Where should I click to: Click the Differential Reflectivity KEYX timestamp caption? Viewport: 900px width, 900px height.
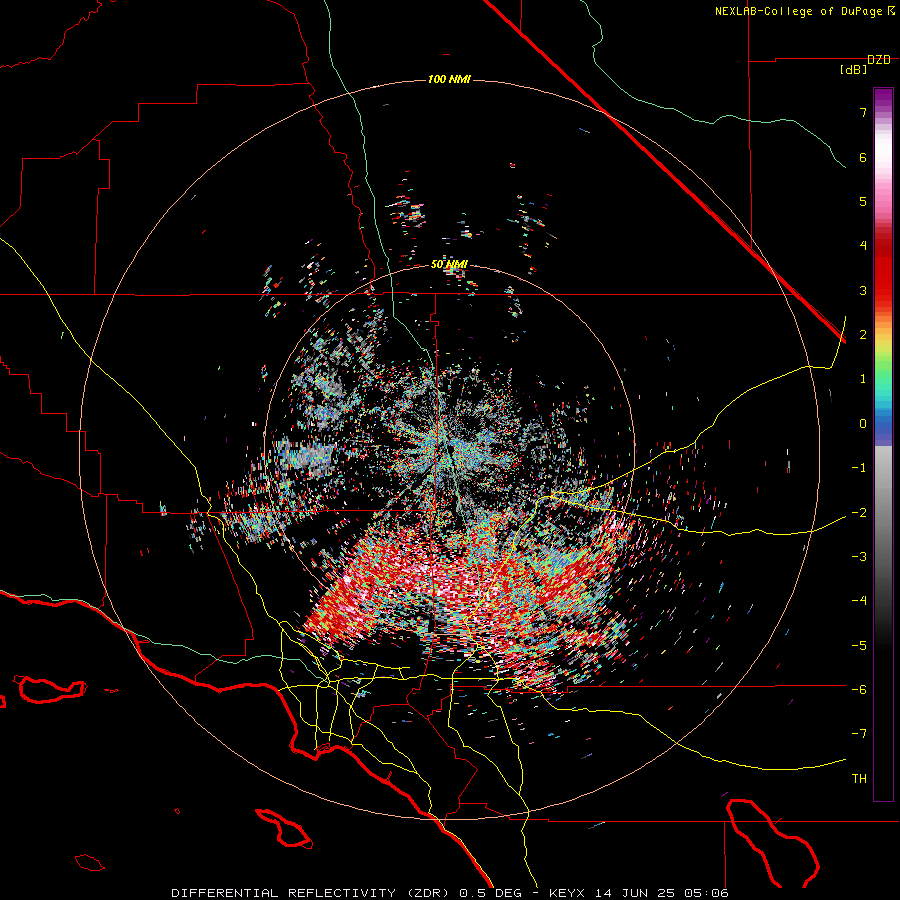pyautogui.click(x=450, y=893)
